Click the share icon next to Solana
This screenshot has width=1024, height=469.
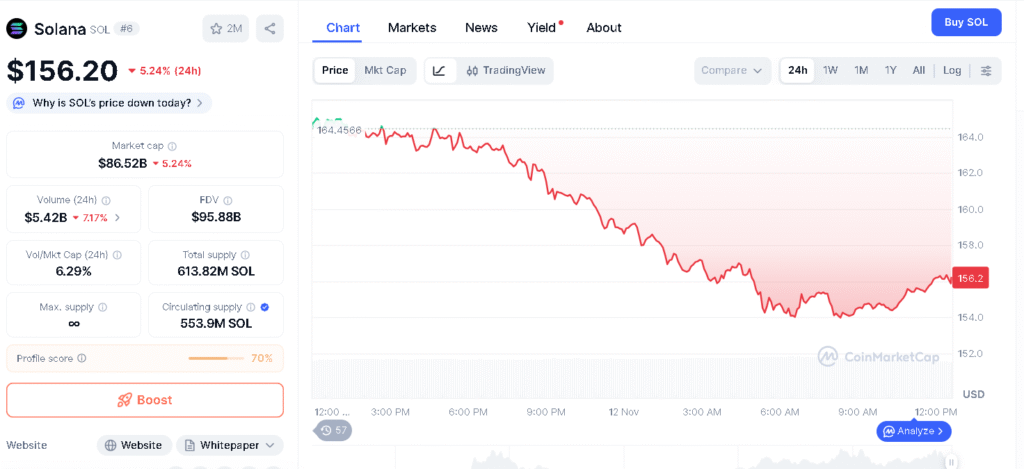(x=270, y=29)
